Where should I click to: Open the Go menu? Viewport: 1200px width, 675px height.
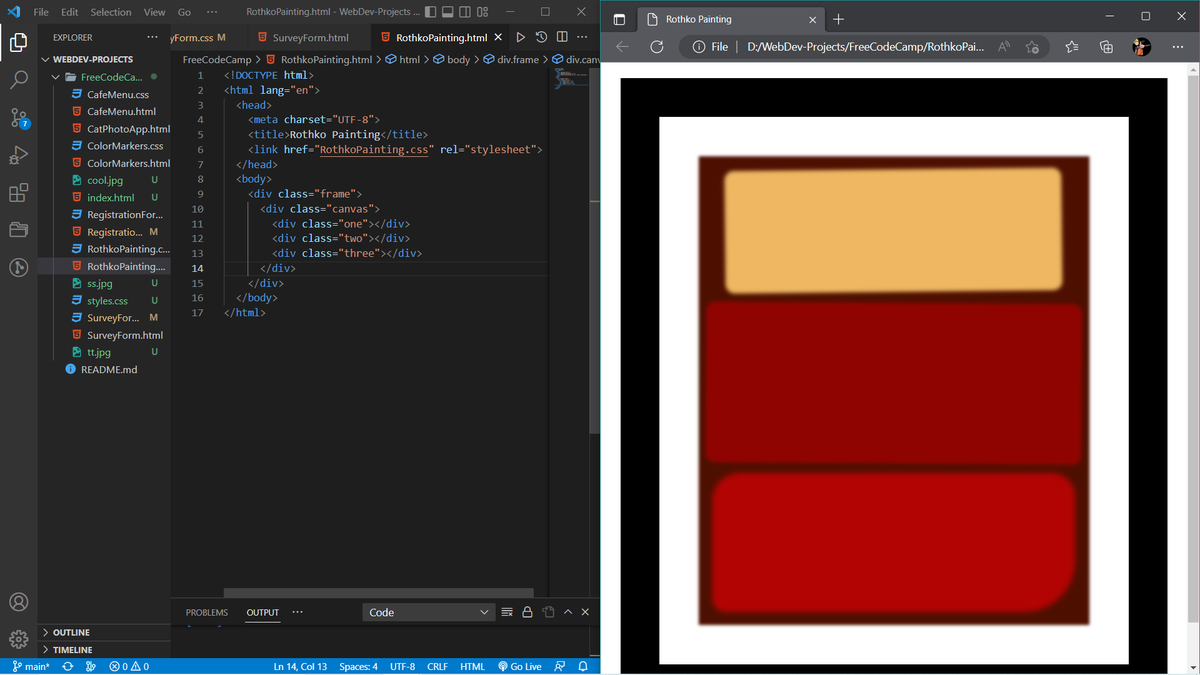[184, 12]
